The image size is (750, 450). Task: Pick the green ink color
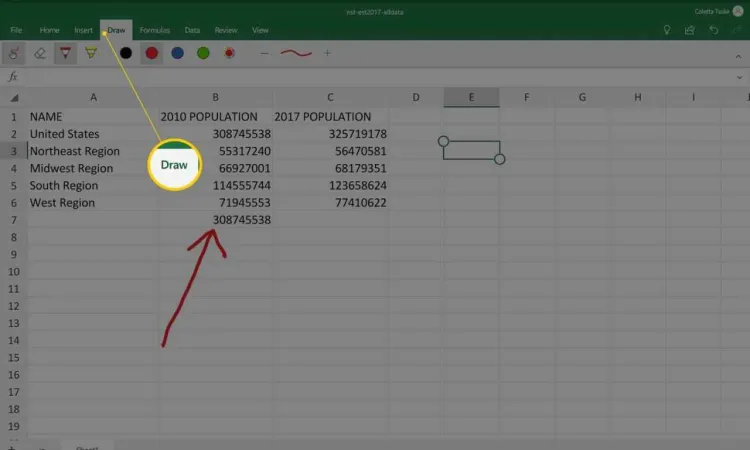click(x=203, y=53)
